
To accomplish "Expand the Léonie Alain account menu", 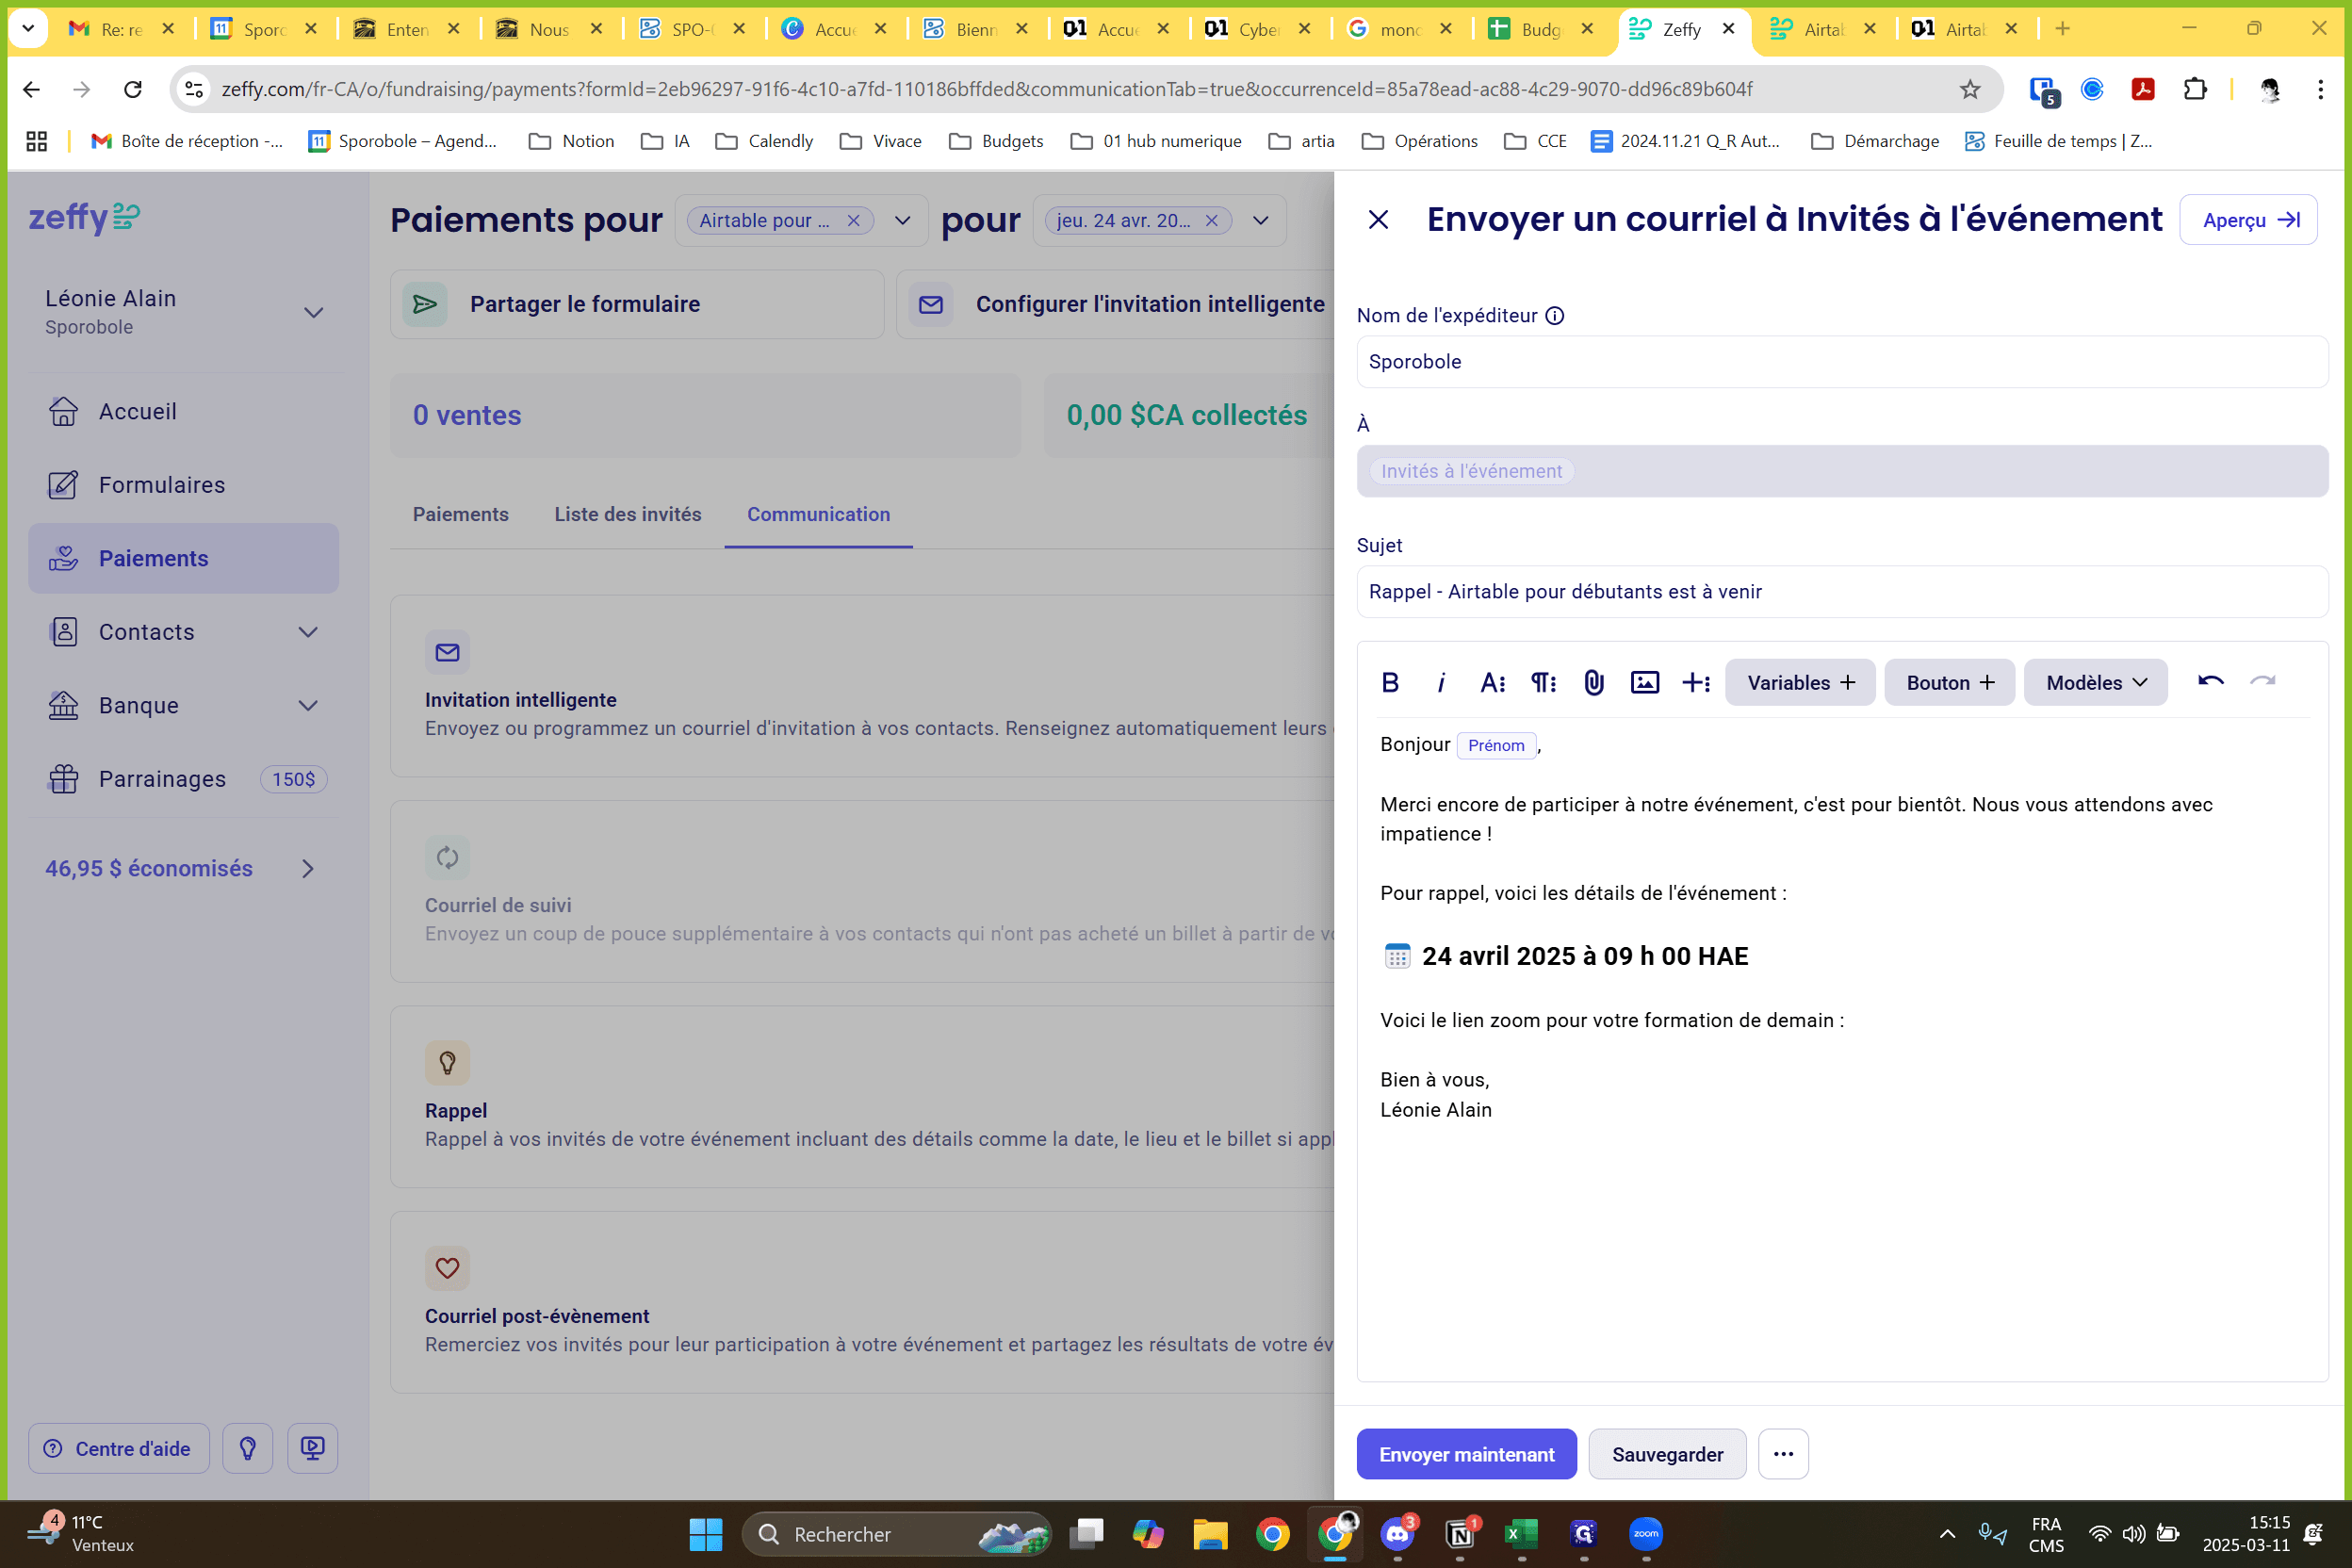I will 313,312.
